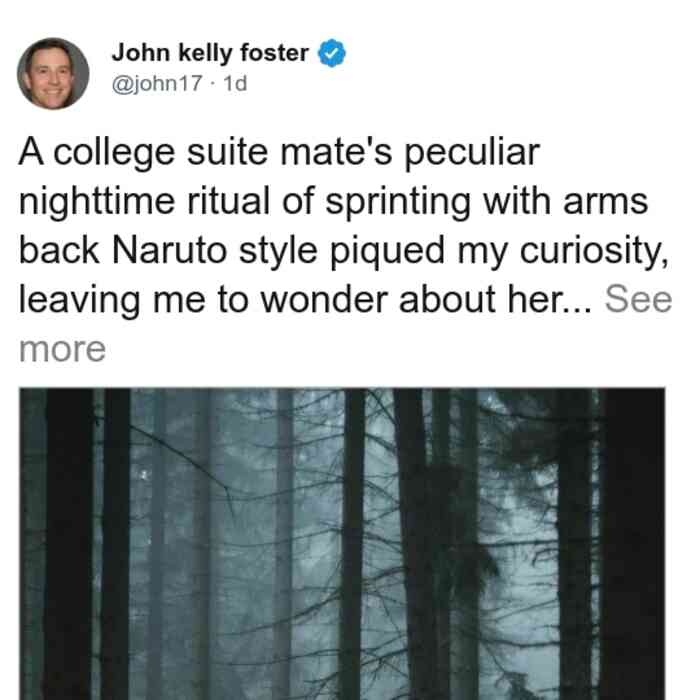Click the dot separator between handle and 1d
This screenshot has width=700, height=700.
pos(213,83)
